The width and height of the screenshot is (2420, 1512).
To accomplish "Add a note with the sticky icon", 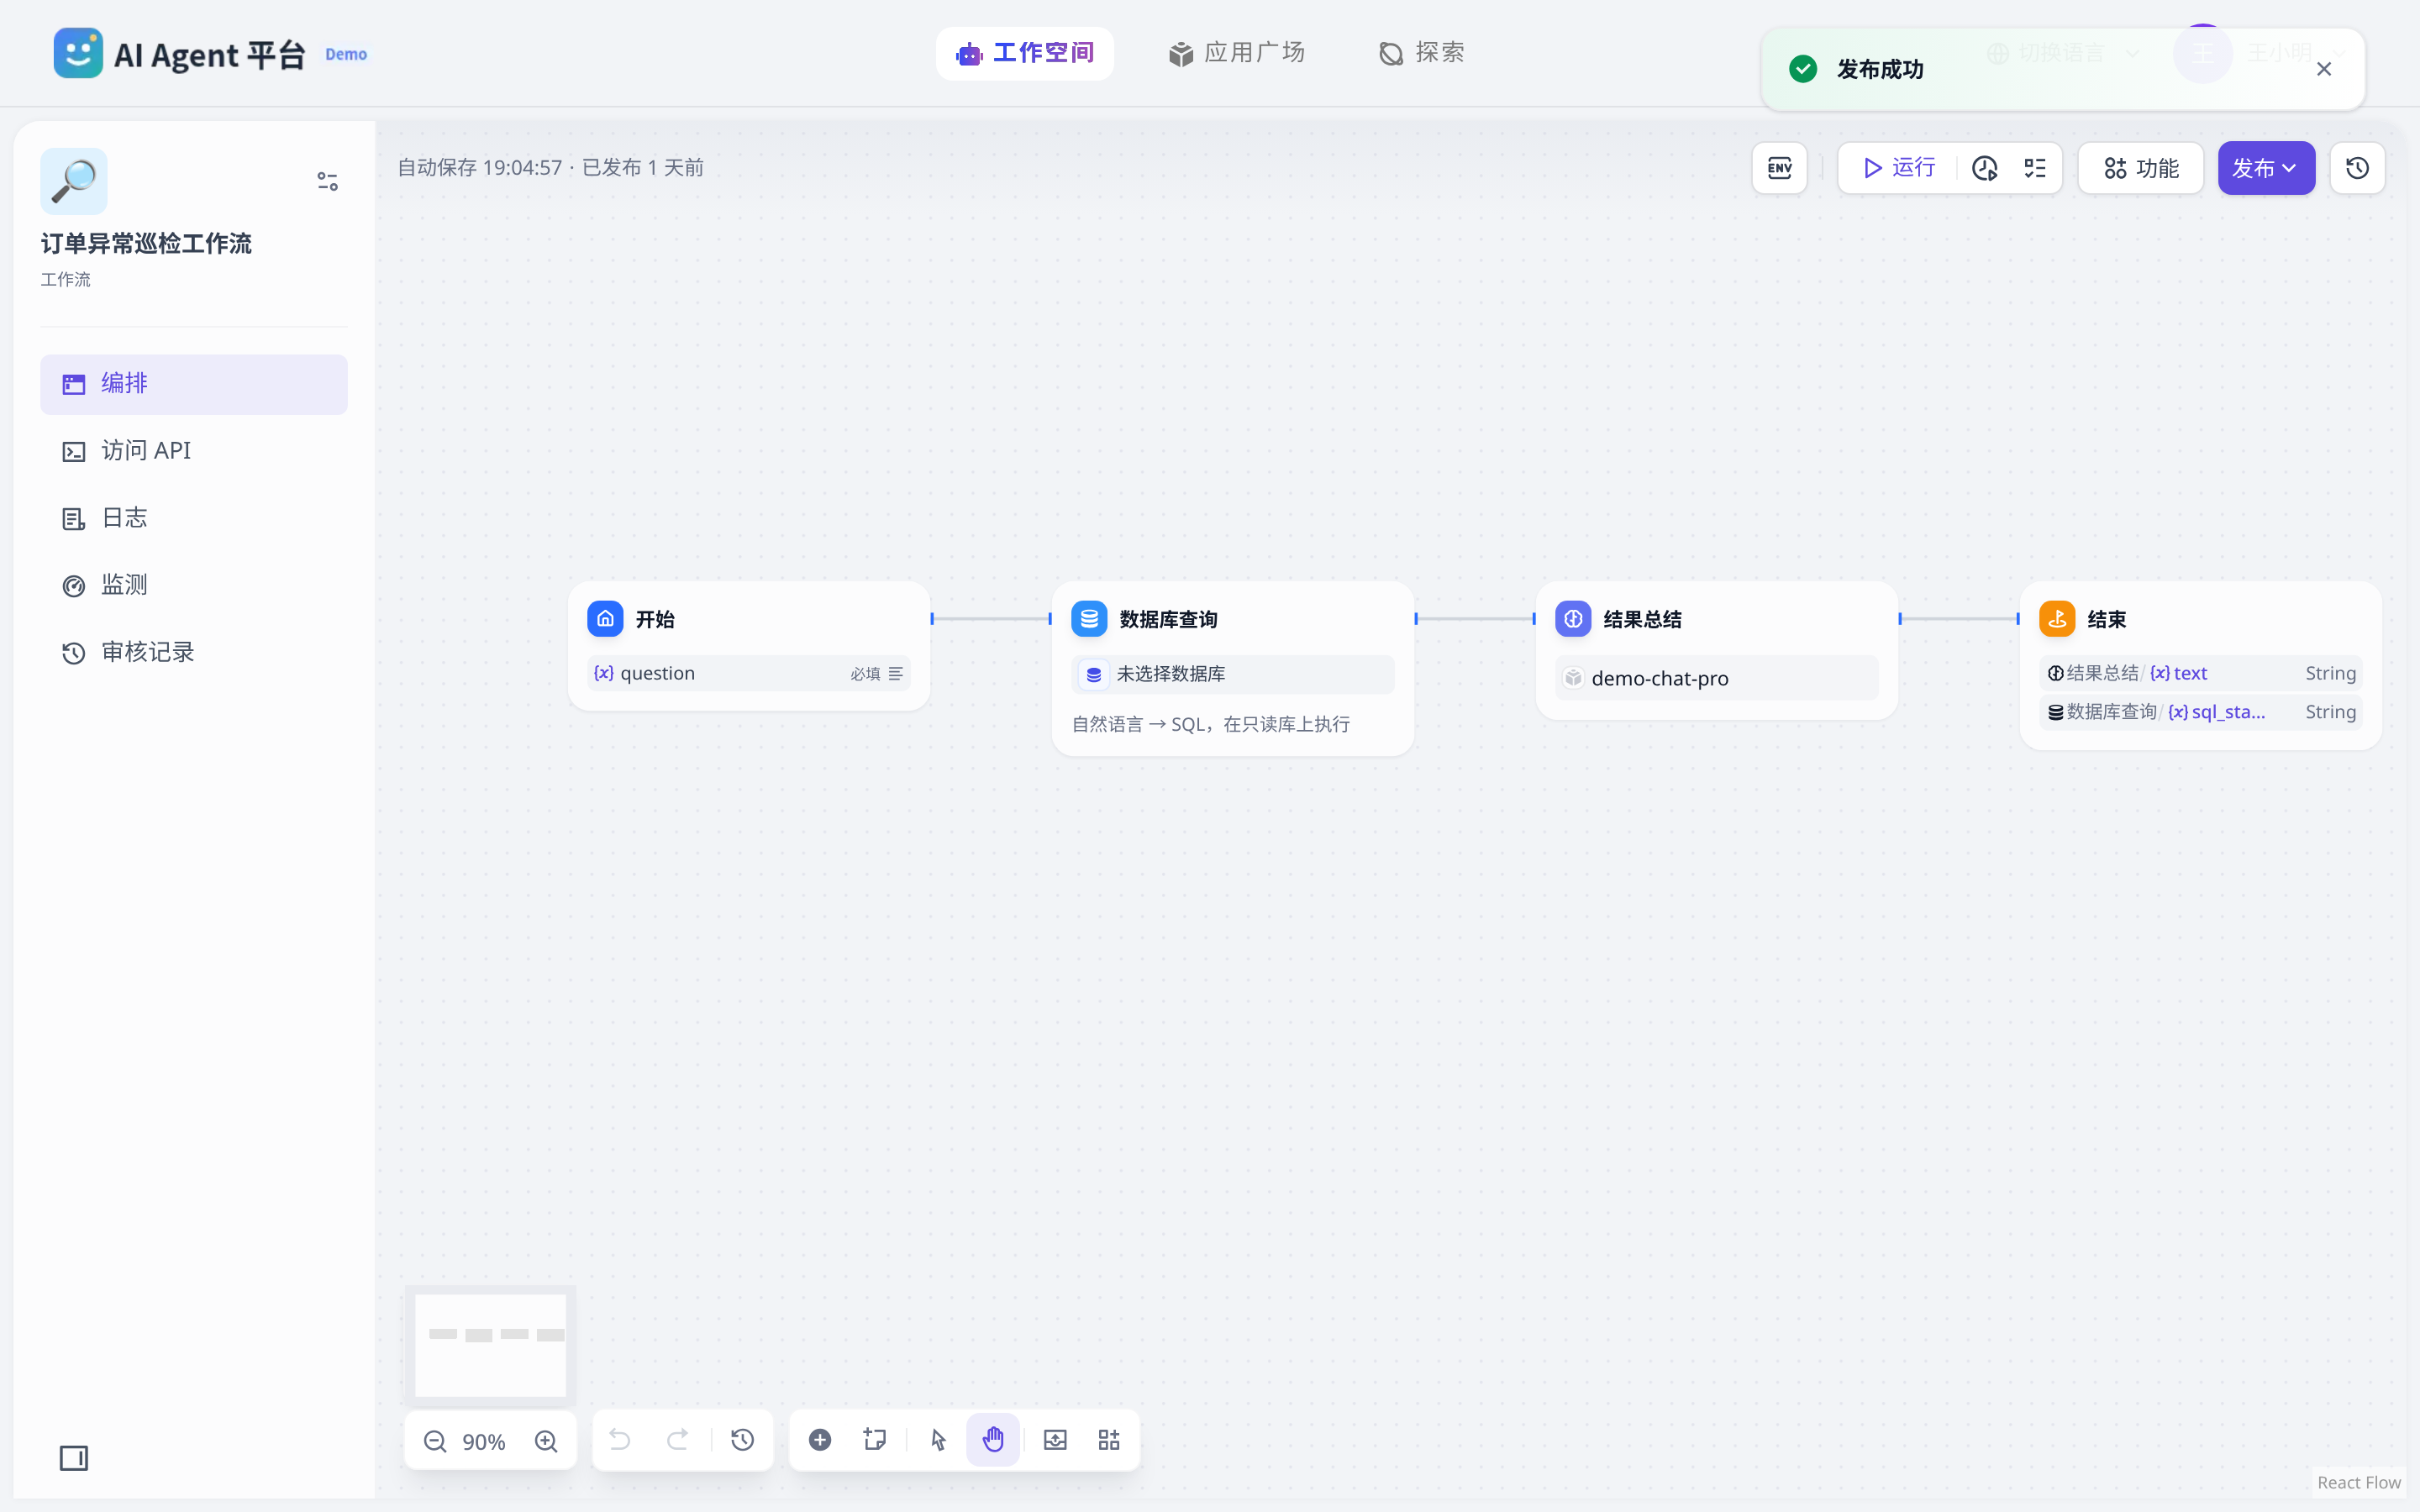I will point(875,1440).
